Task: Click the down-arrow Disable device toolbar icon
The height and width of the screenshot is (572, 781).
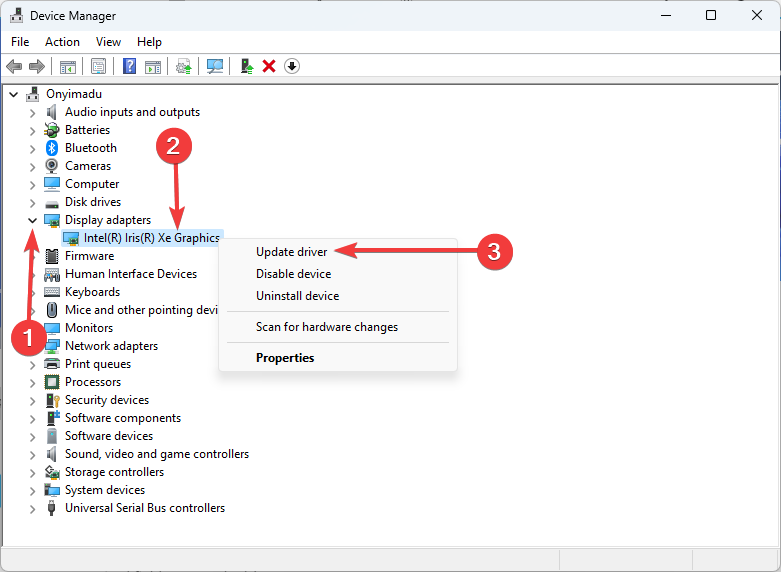Action: 292,66
